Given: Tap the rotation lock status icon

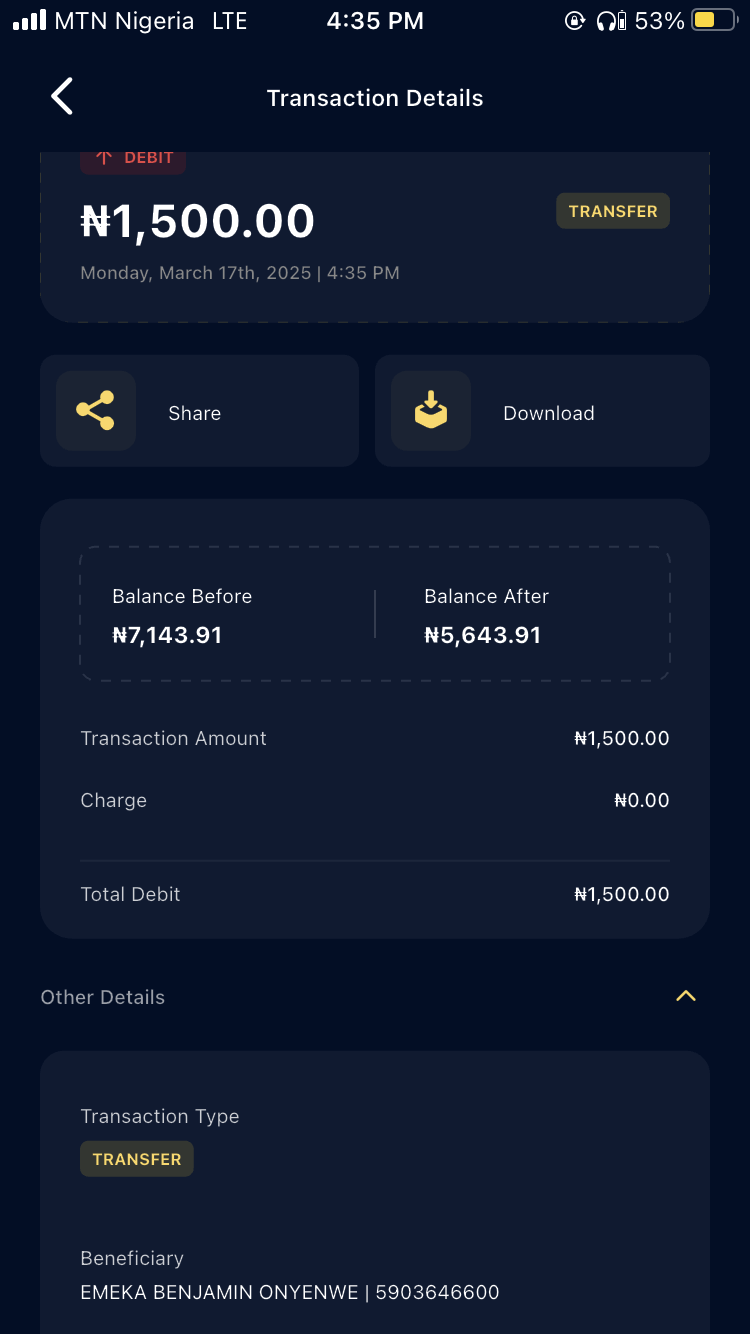Looking at the screenshot, I should point(574,20).
